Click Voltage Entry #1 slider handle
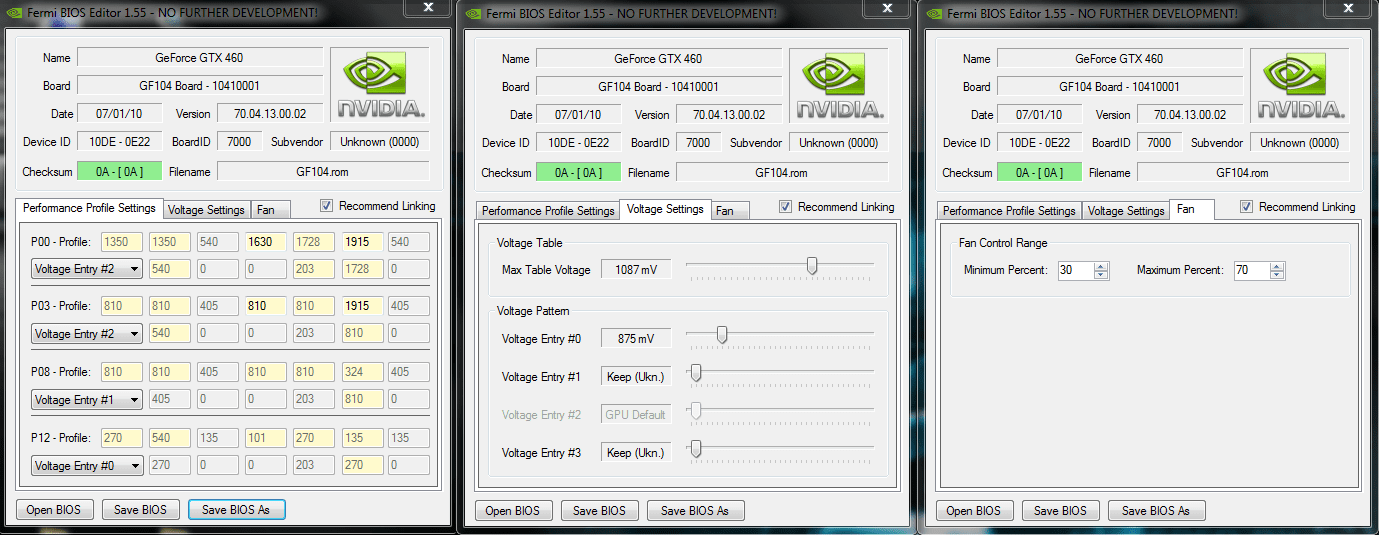Screen dimensions: 1379x535 point(696,372)
